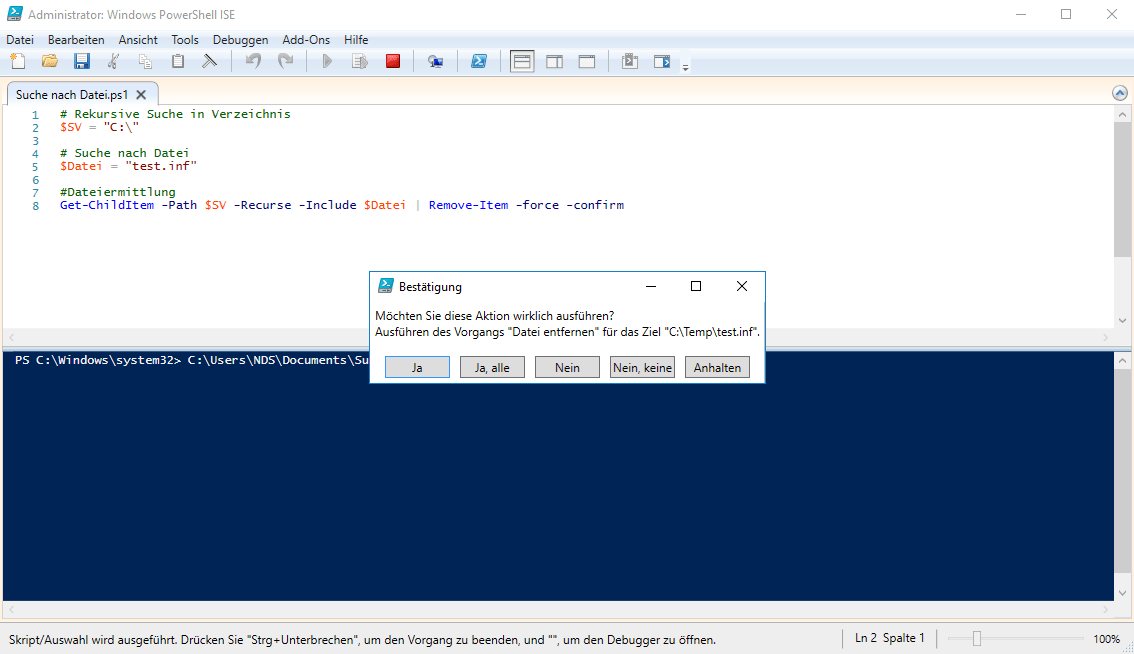Toggle Show Script Pane Right layout
Viewport: 1134px width, 654px height.
pos(554,62)
